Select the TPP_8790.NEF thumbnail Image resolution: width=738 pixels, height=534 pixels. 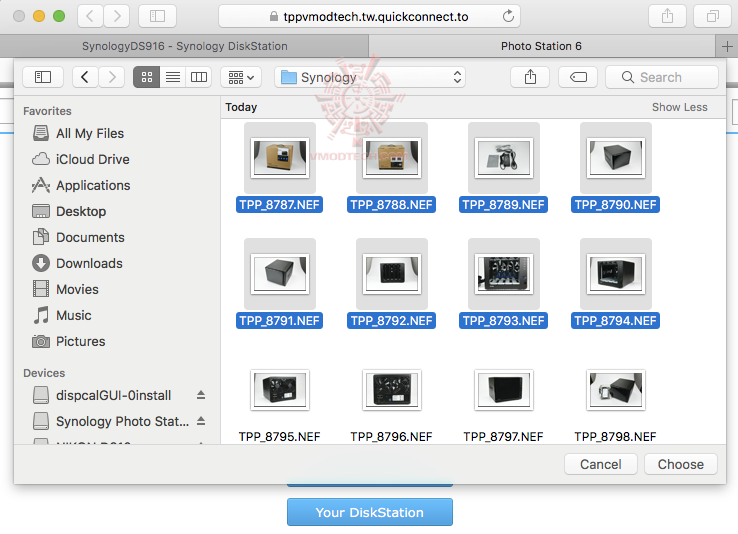[616, 158]
